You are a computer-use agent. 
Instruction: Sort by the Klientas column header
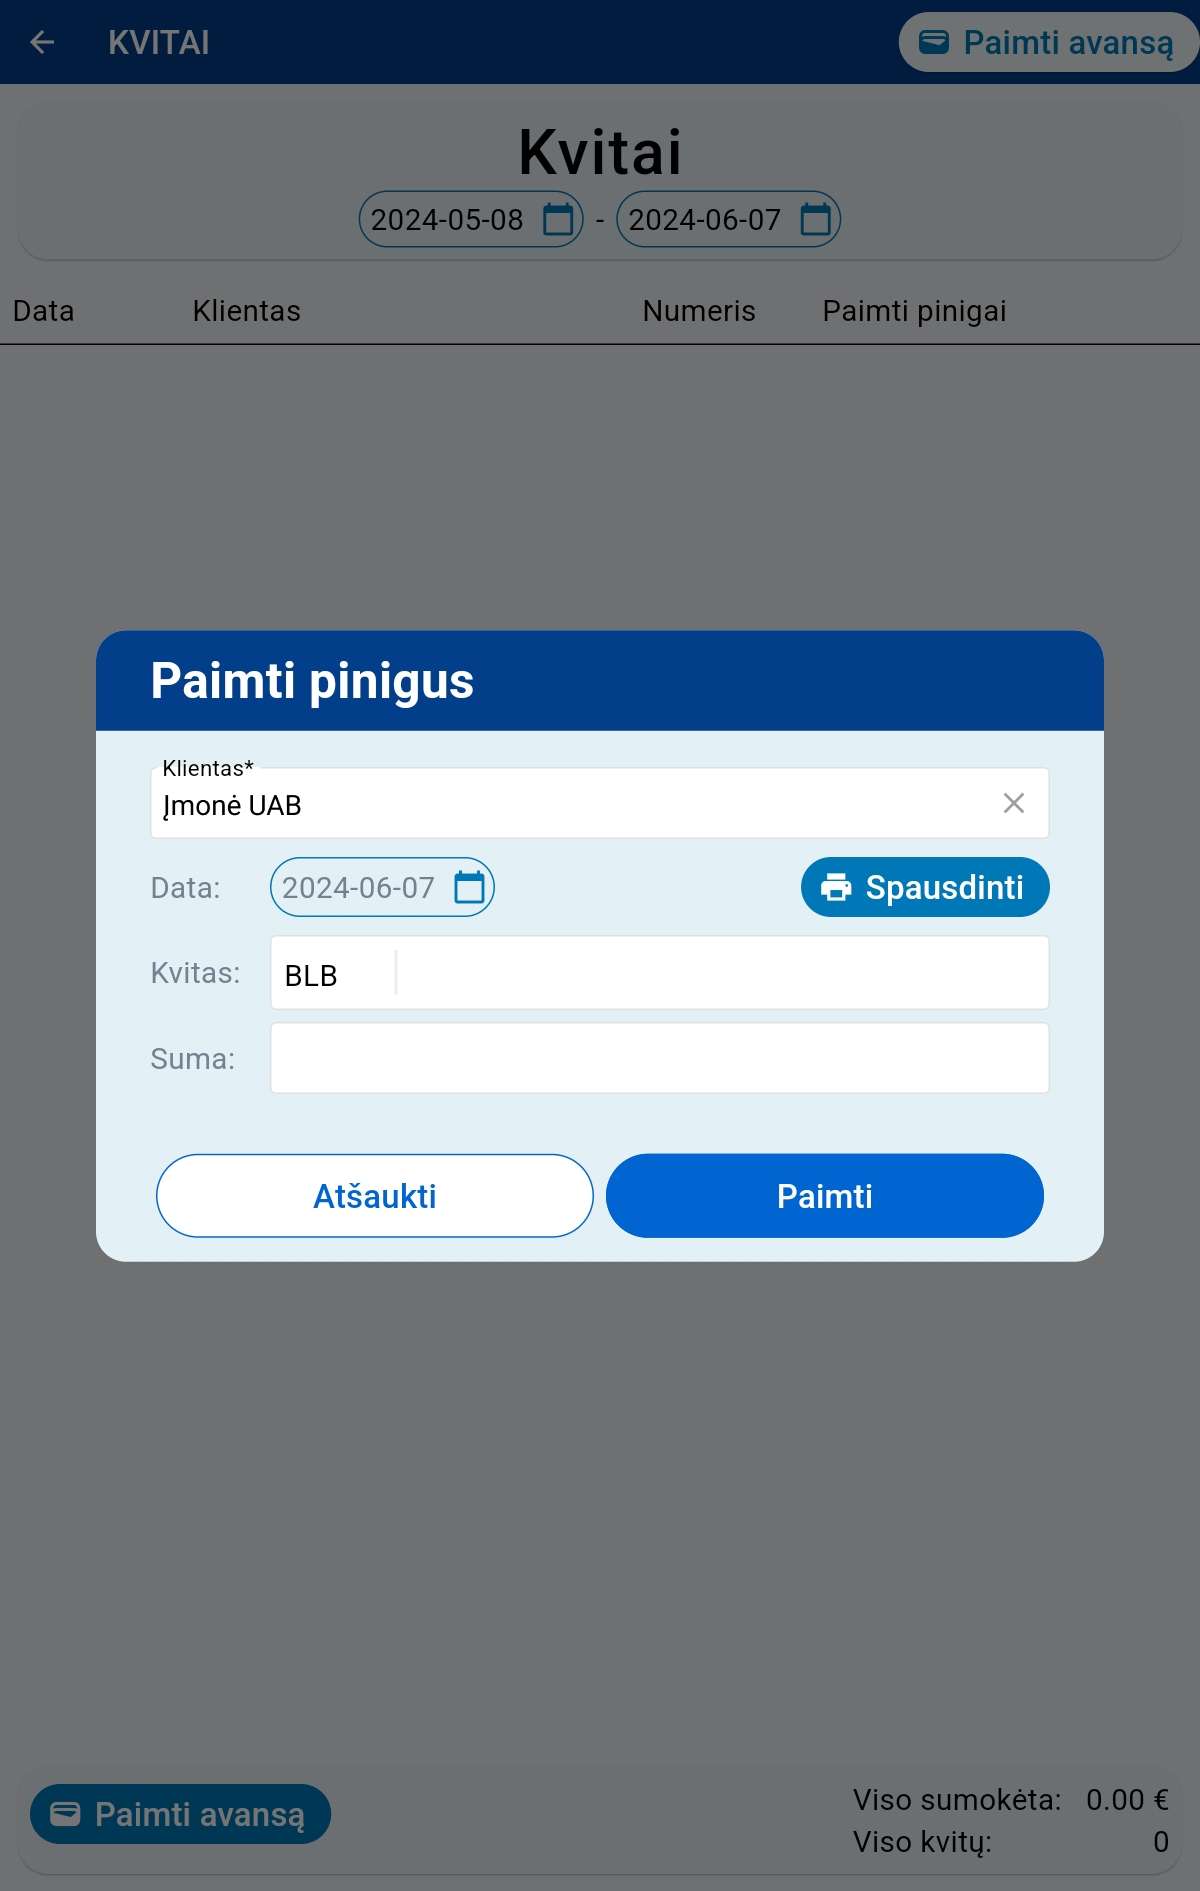[x=247, y=311]
